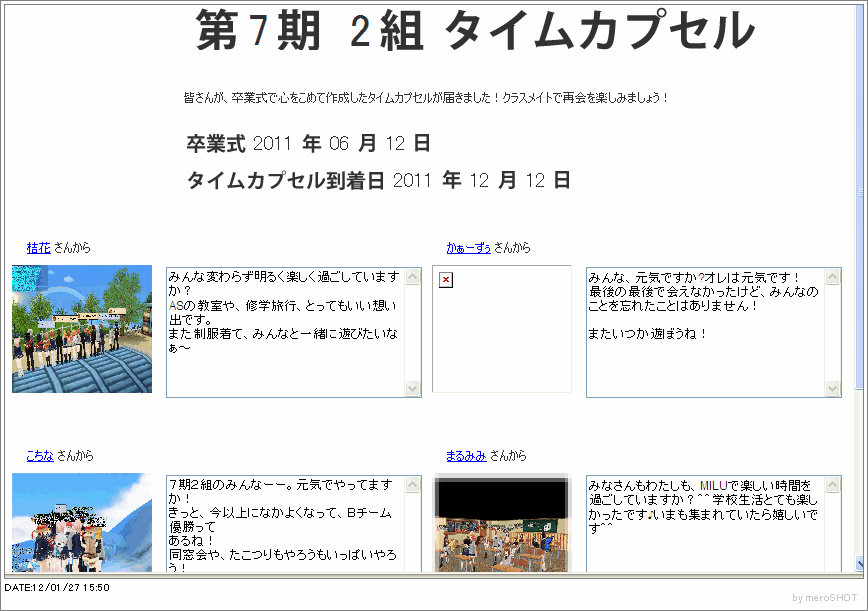868x611 pixels.
Task: Click the page scrollbar's bottom down arrow
Action: 859,565
